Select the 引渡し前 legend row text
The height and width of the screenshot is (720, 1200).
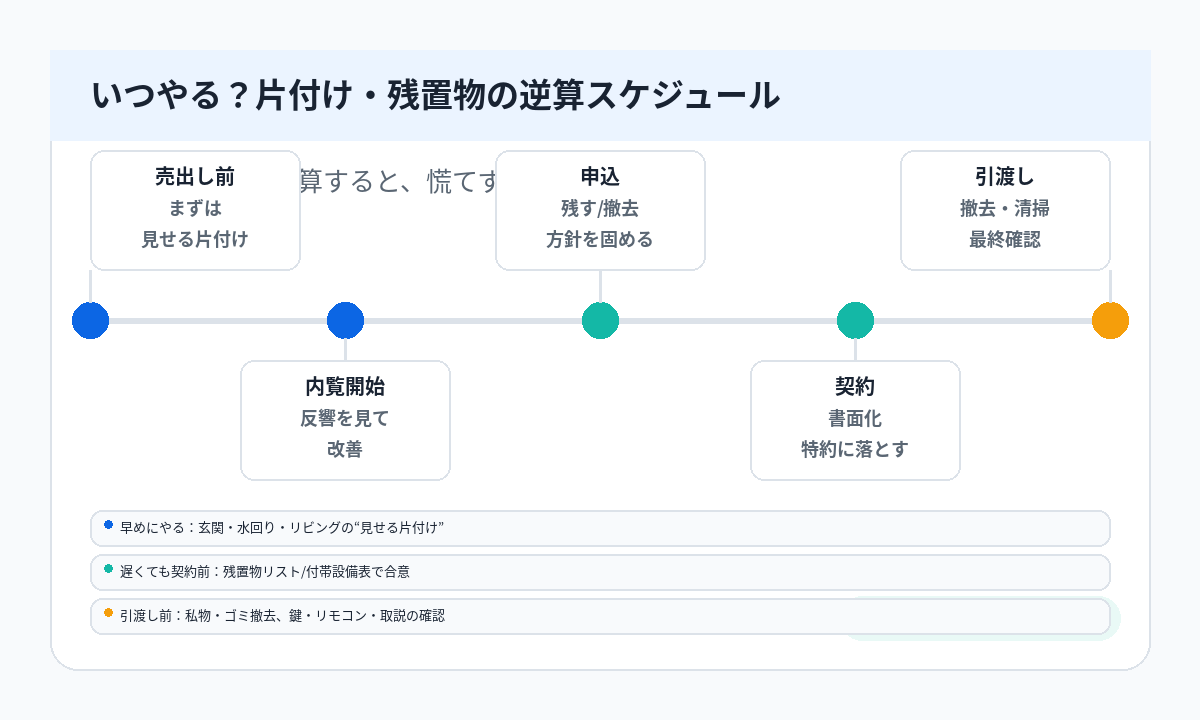[x=282, y=616]
